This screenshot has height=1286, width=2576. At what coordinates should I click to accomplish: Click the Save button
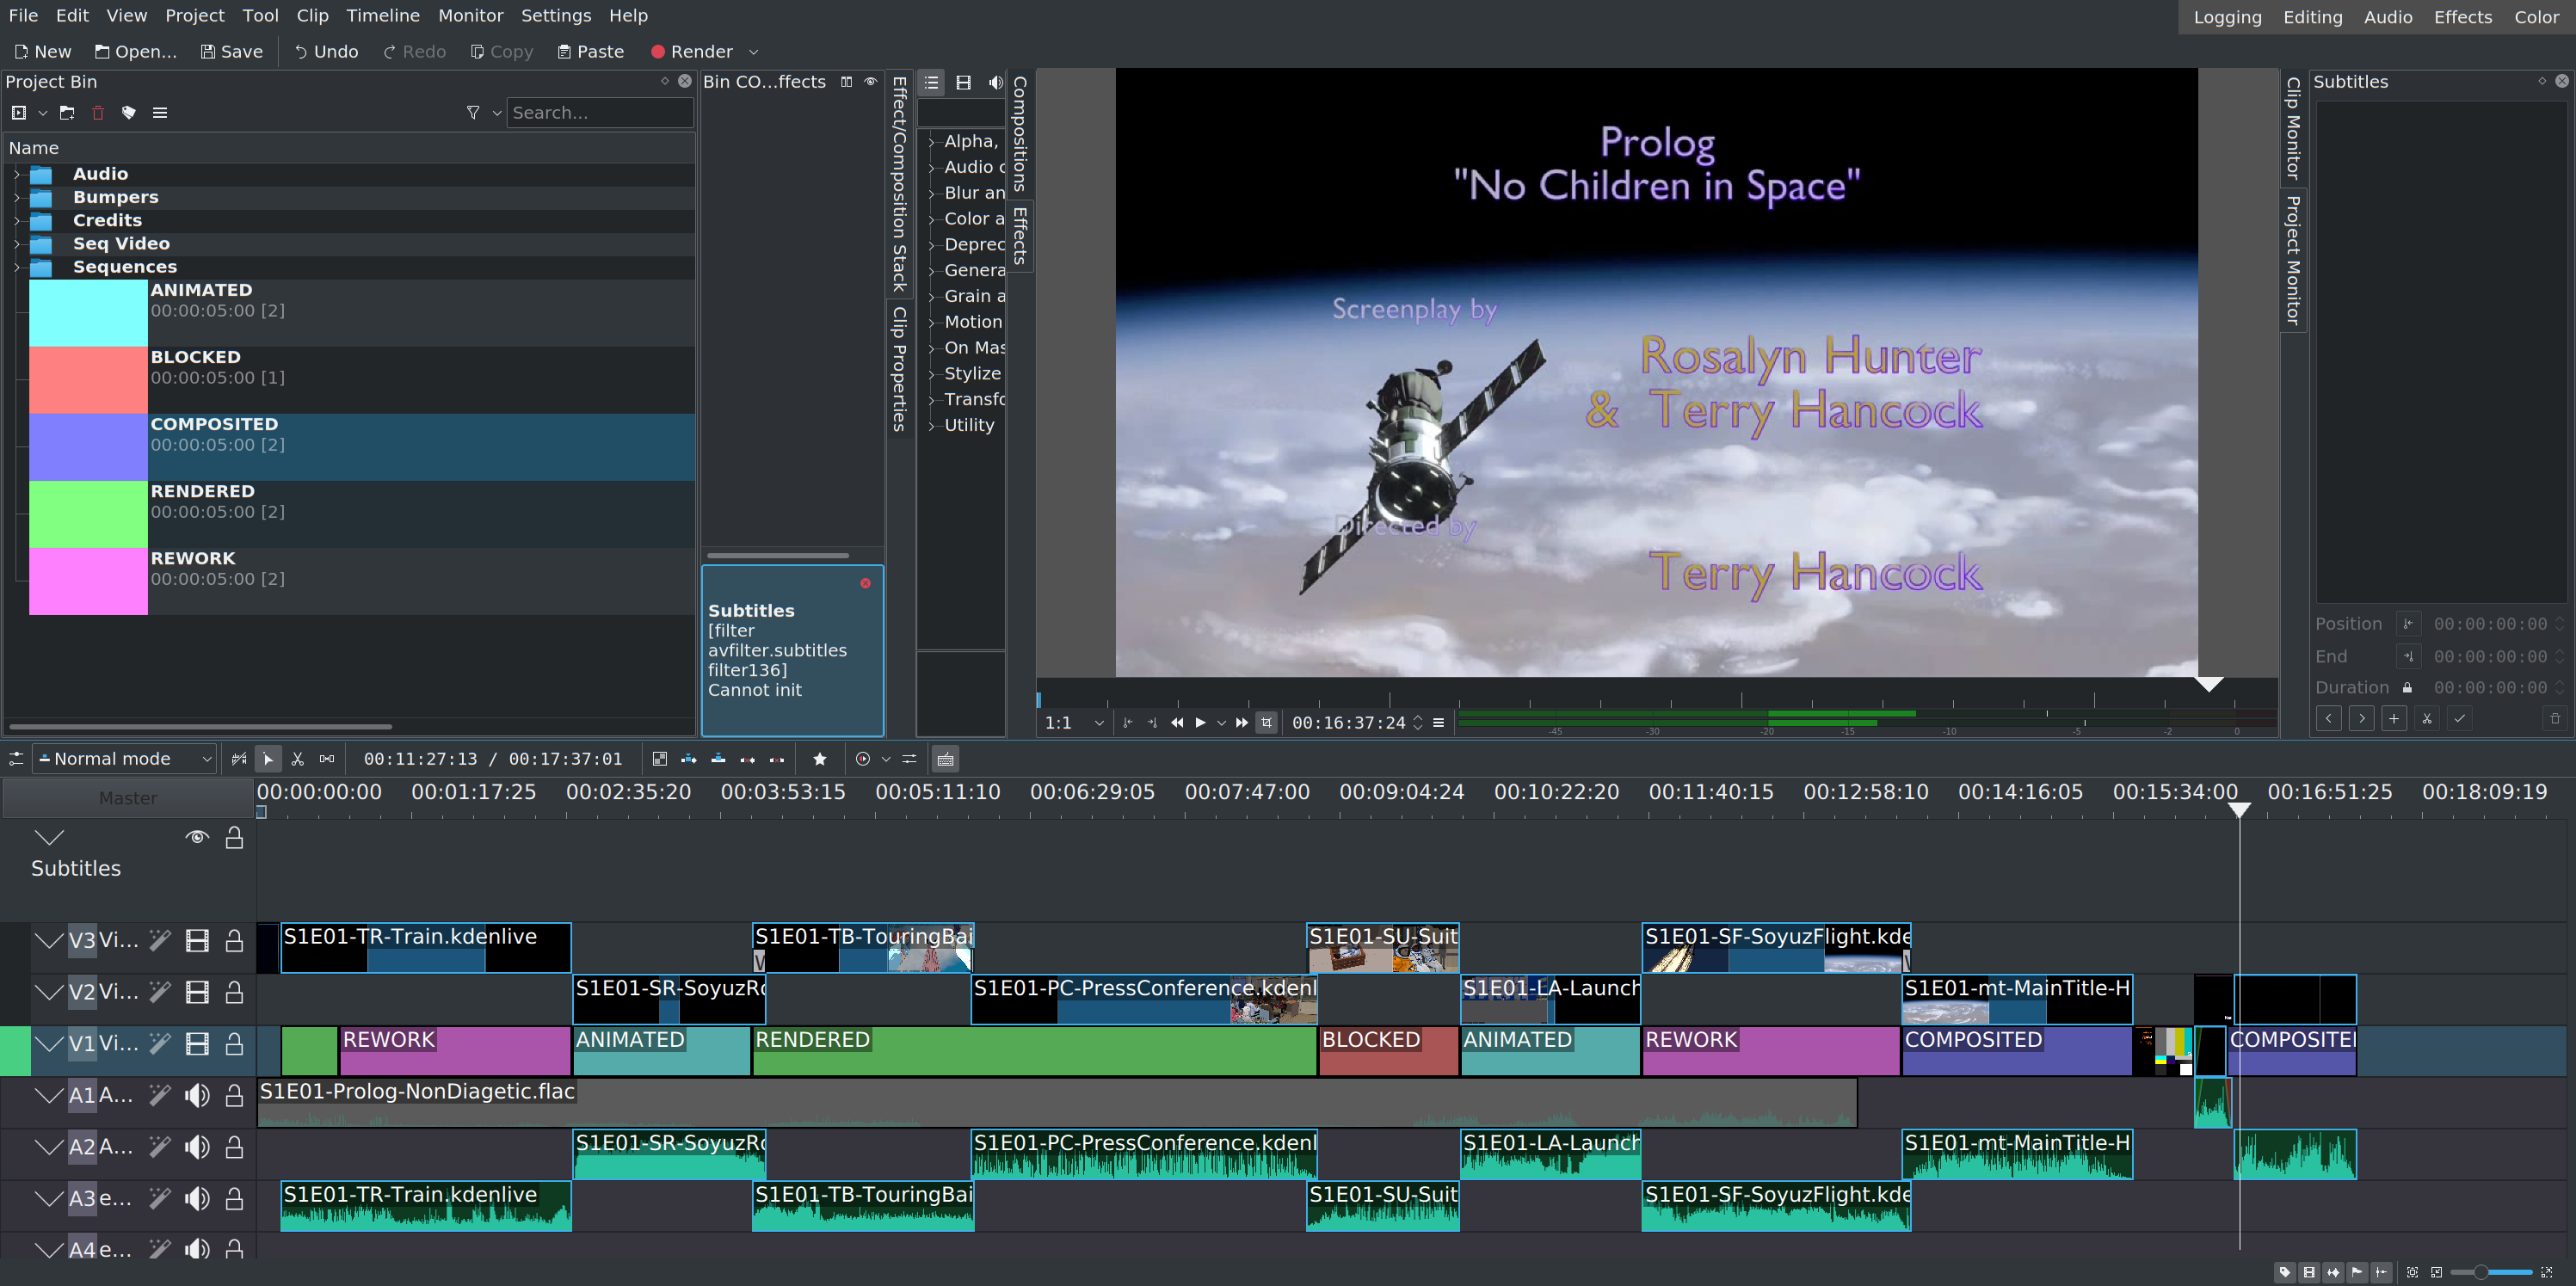pos(231,52)
